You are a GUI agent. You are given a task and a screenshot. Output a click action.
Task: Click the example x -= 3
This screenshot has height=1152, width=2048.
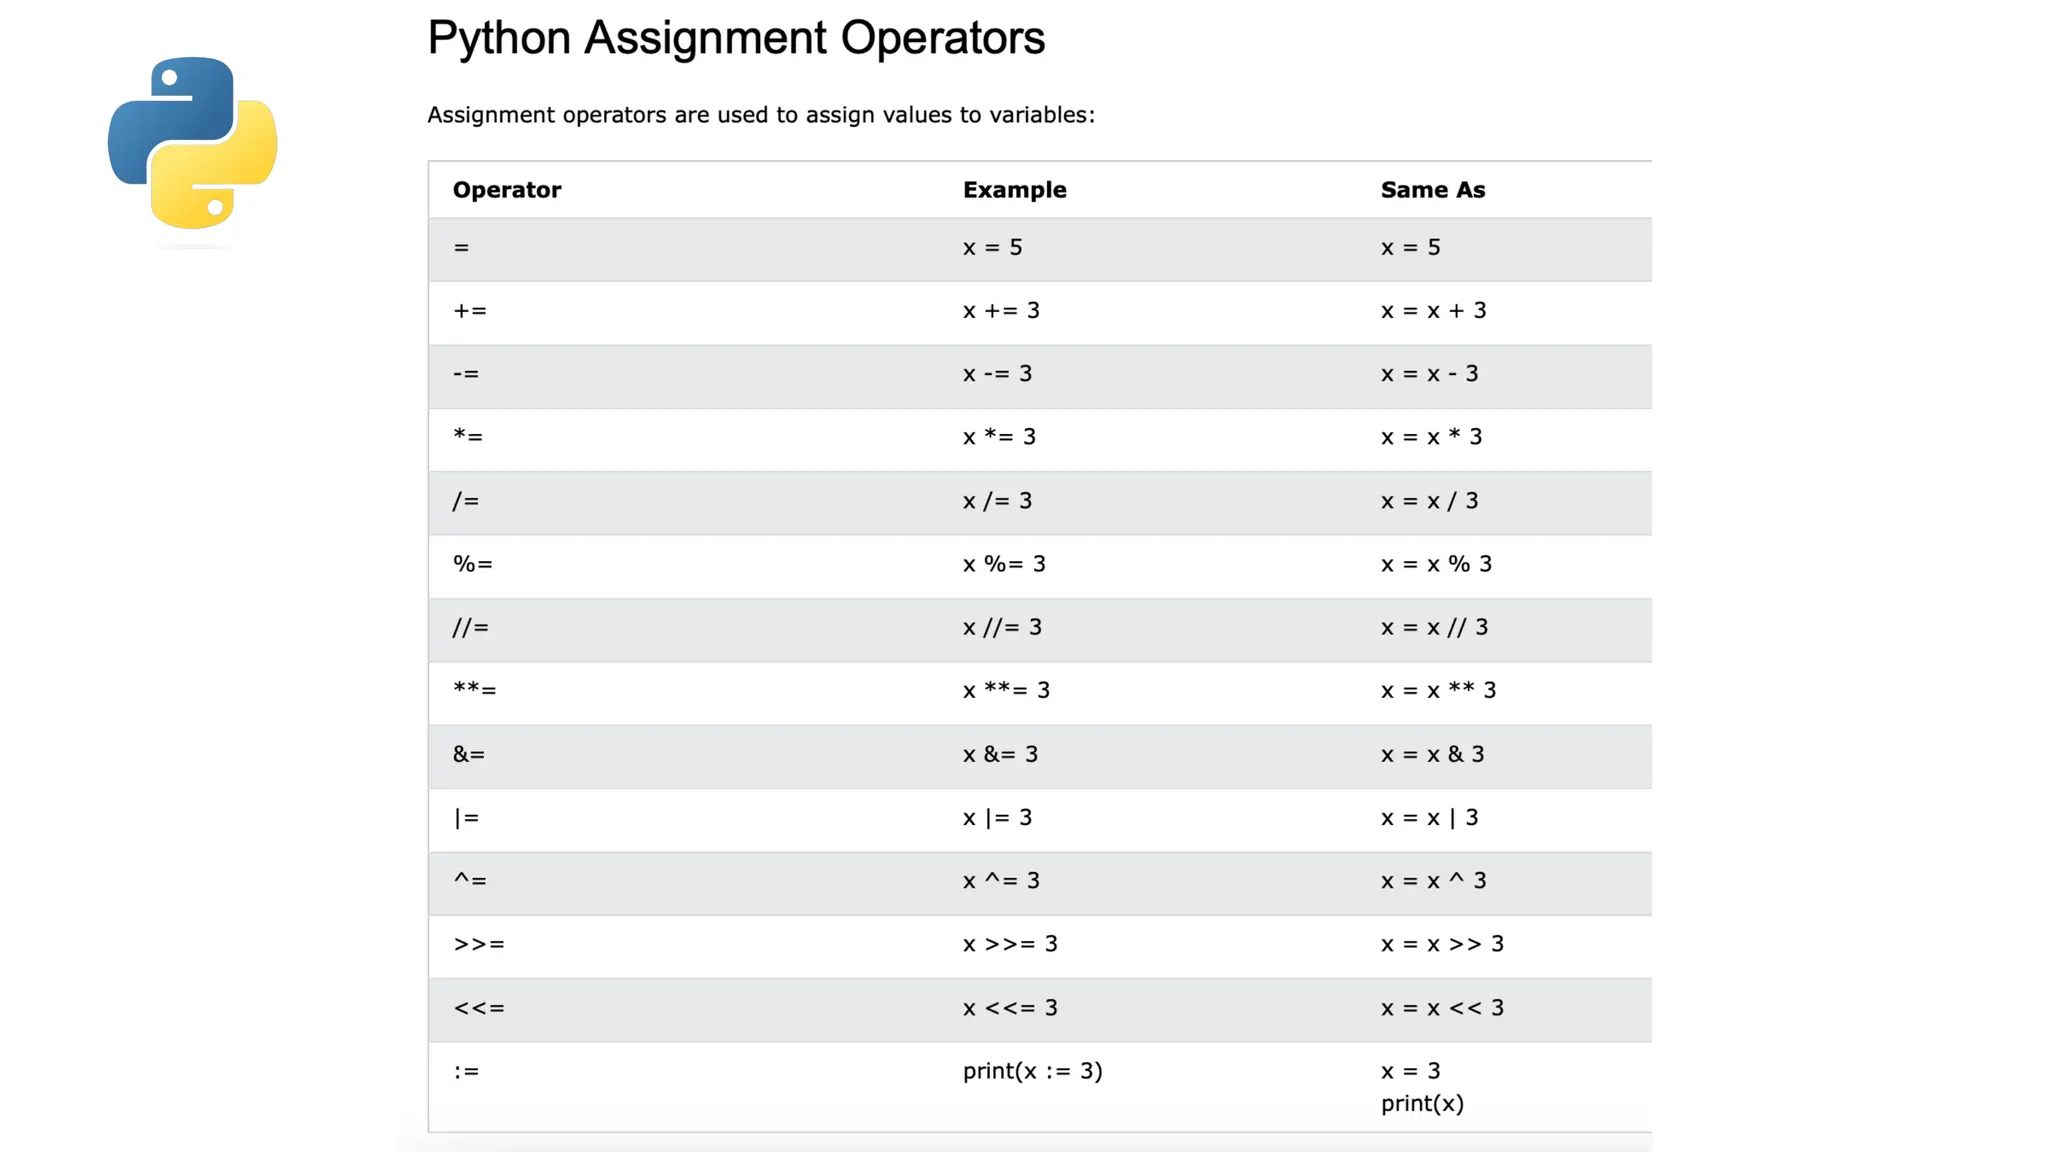(x=997, y=374)
